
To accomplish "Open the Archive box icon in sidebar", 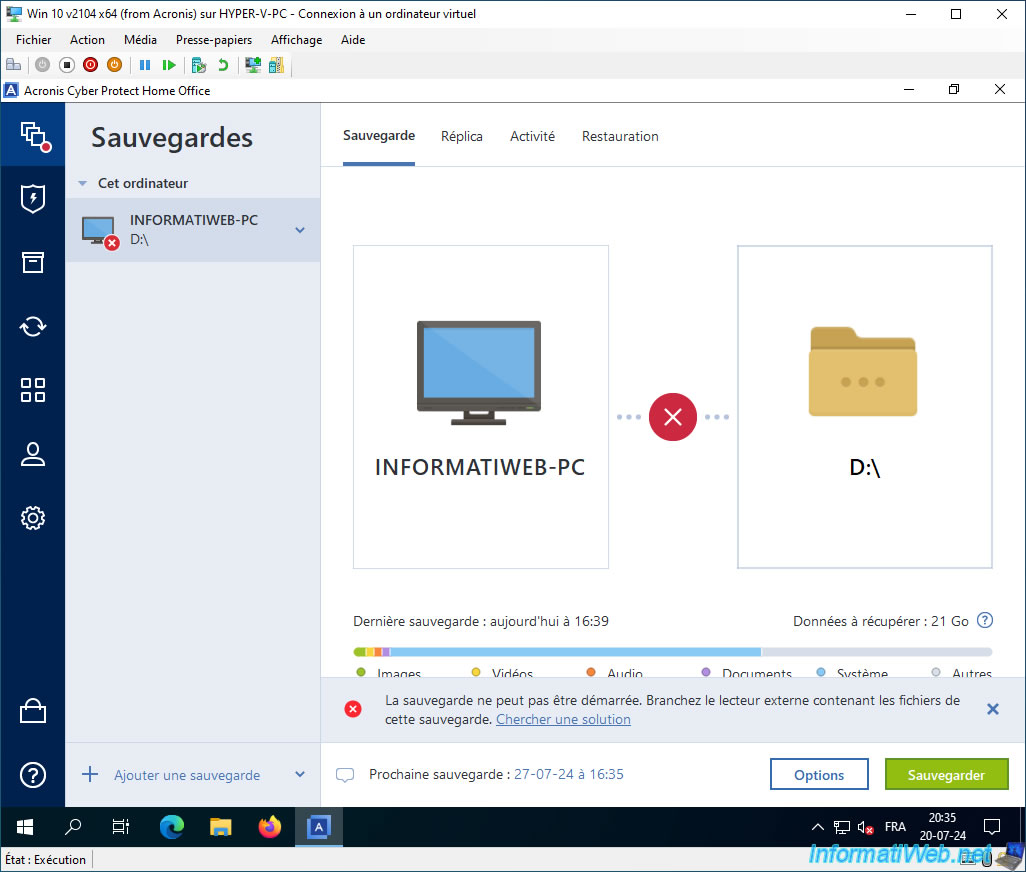I will (x=33, y=262).
